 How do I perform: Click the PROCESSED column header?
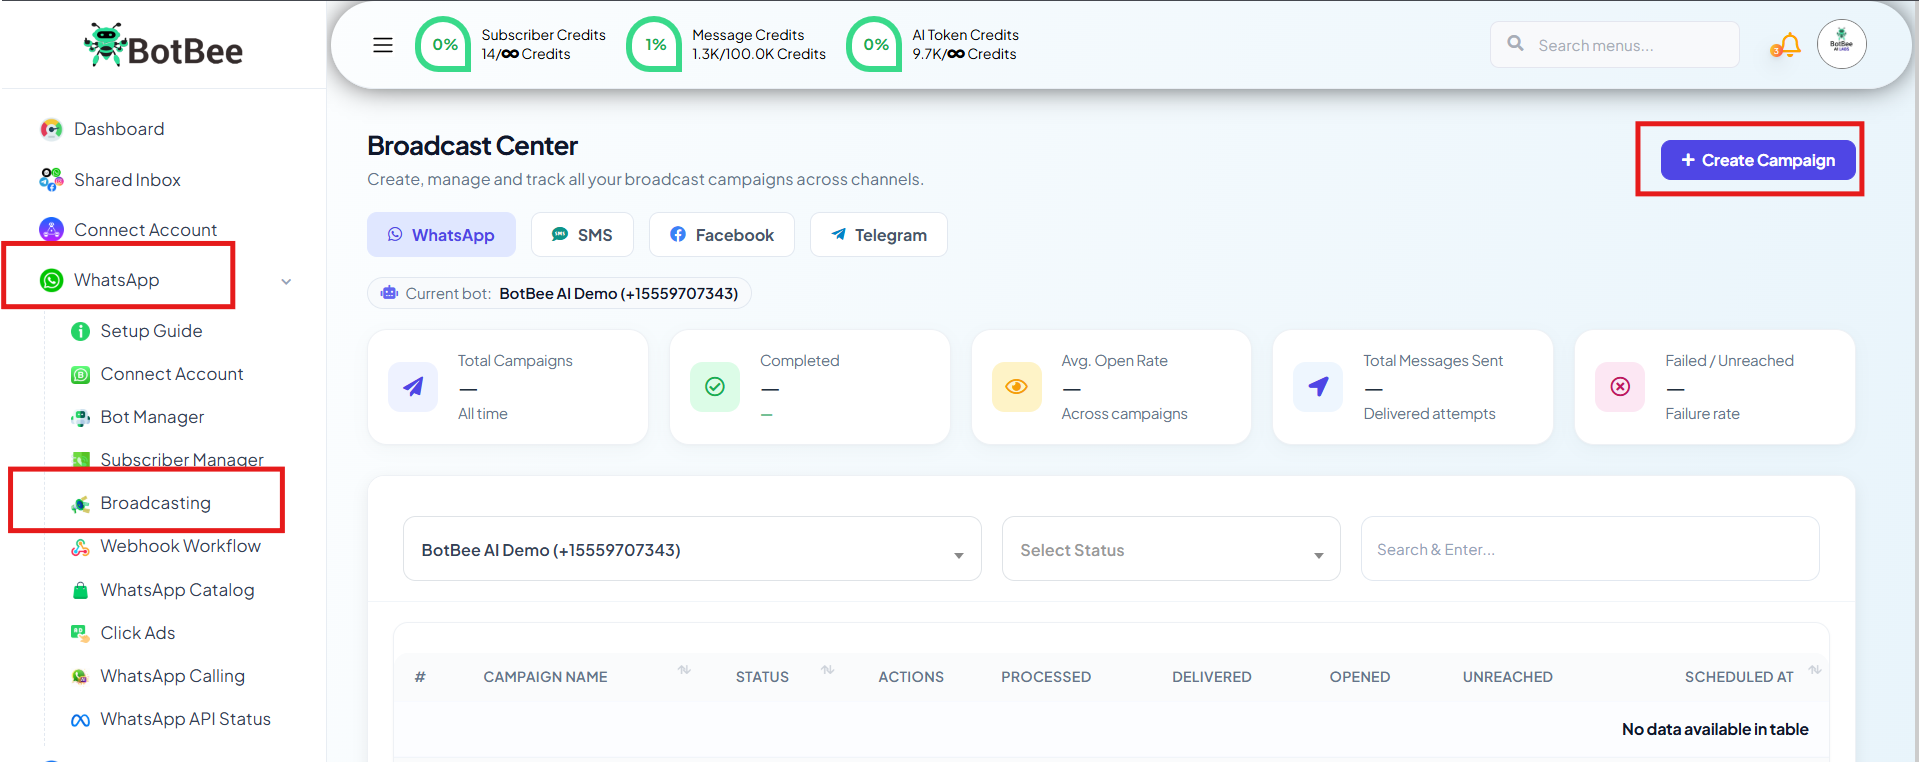(1046, 677)
